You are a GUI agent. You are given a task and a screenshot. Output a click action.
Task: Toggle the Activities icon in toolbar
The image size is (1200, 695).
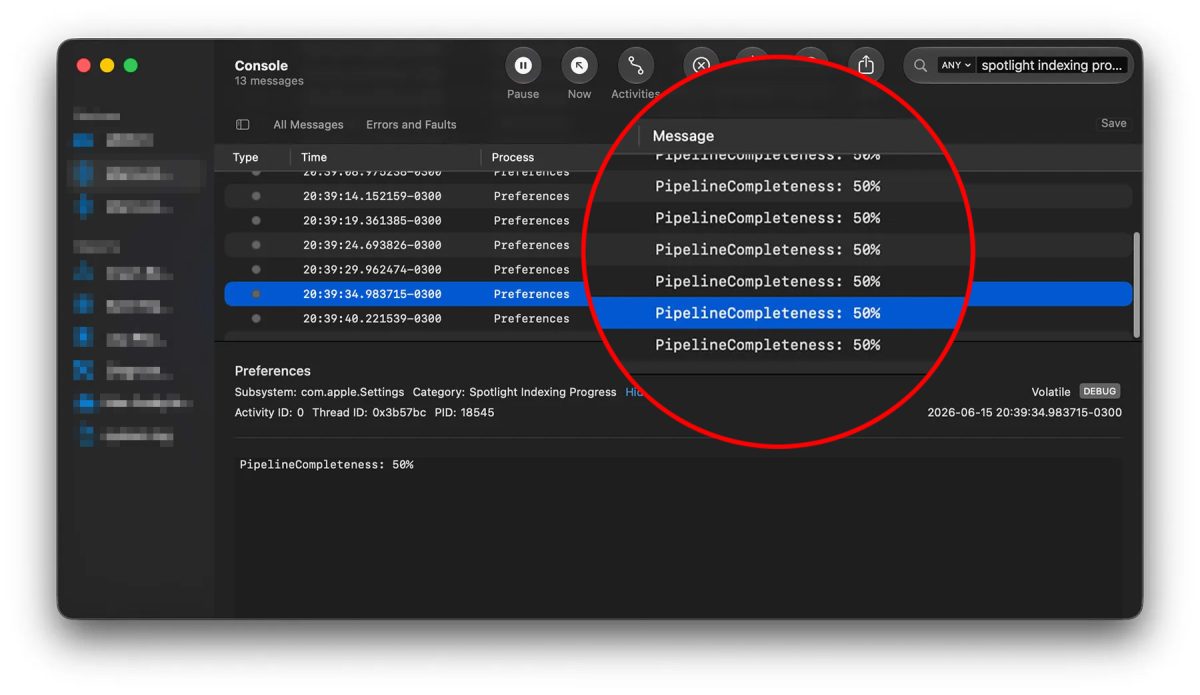click(x=635, y=66)
